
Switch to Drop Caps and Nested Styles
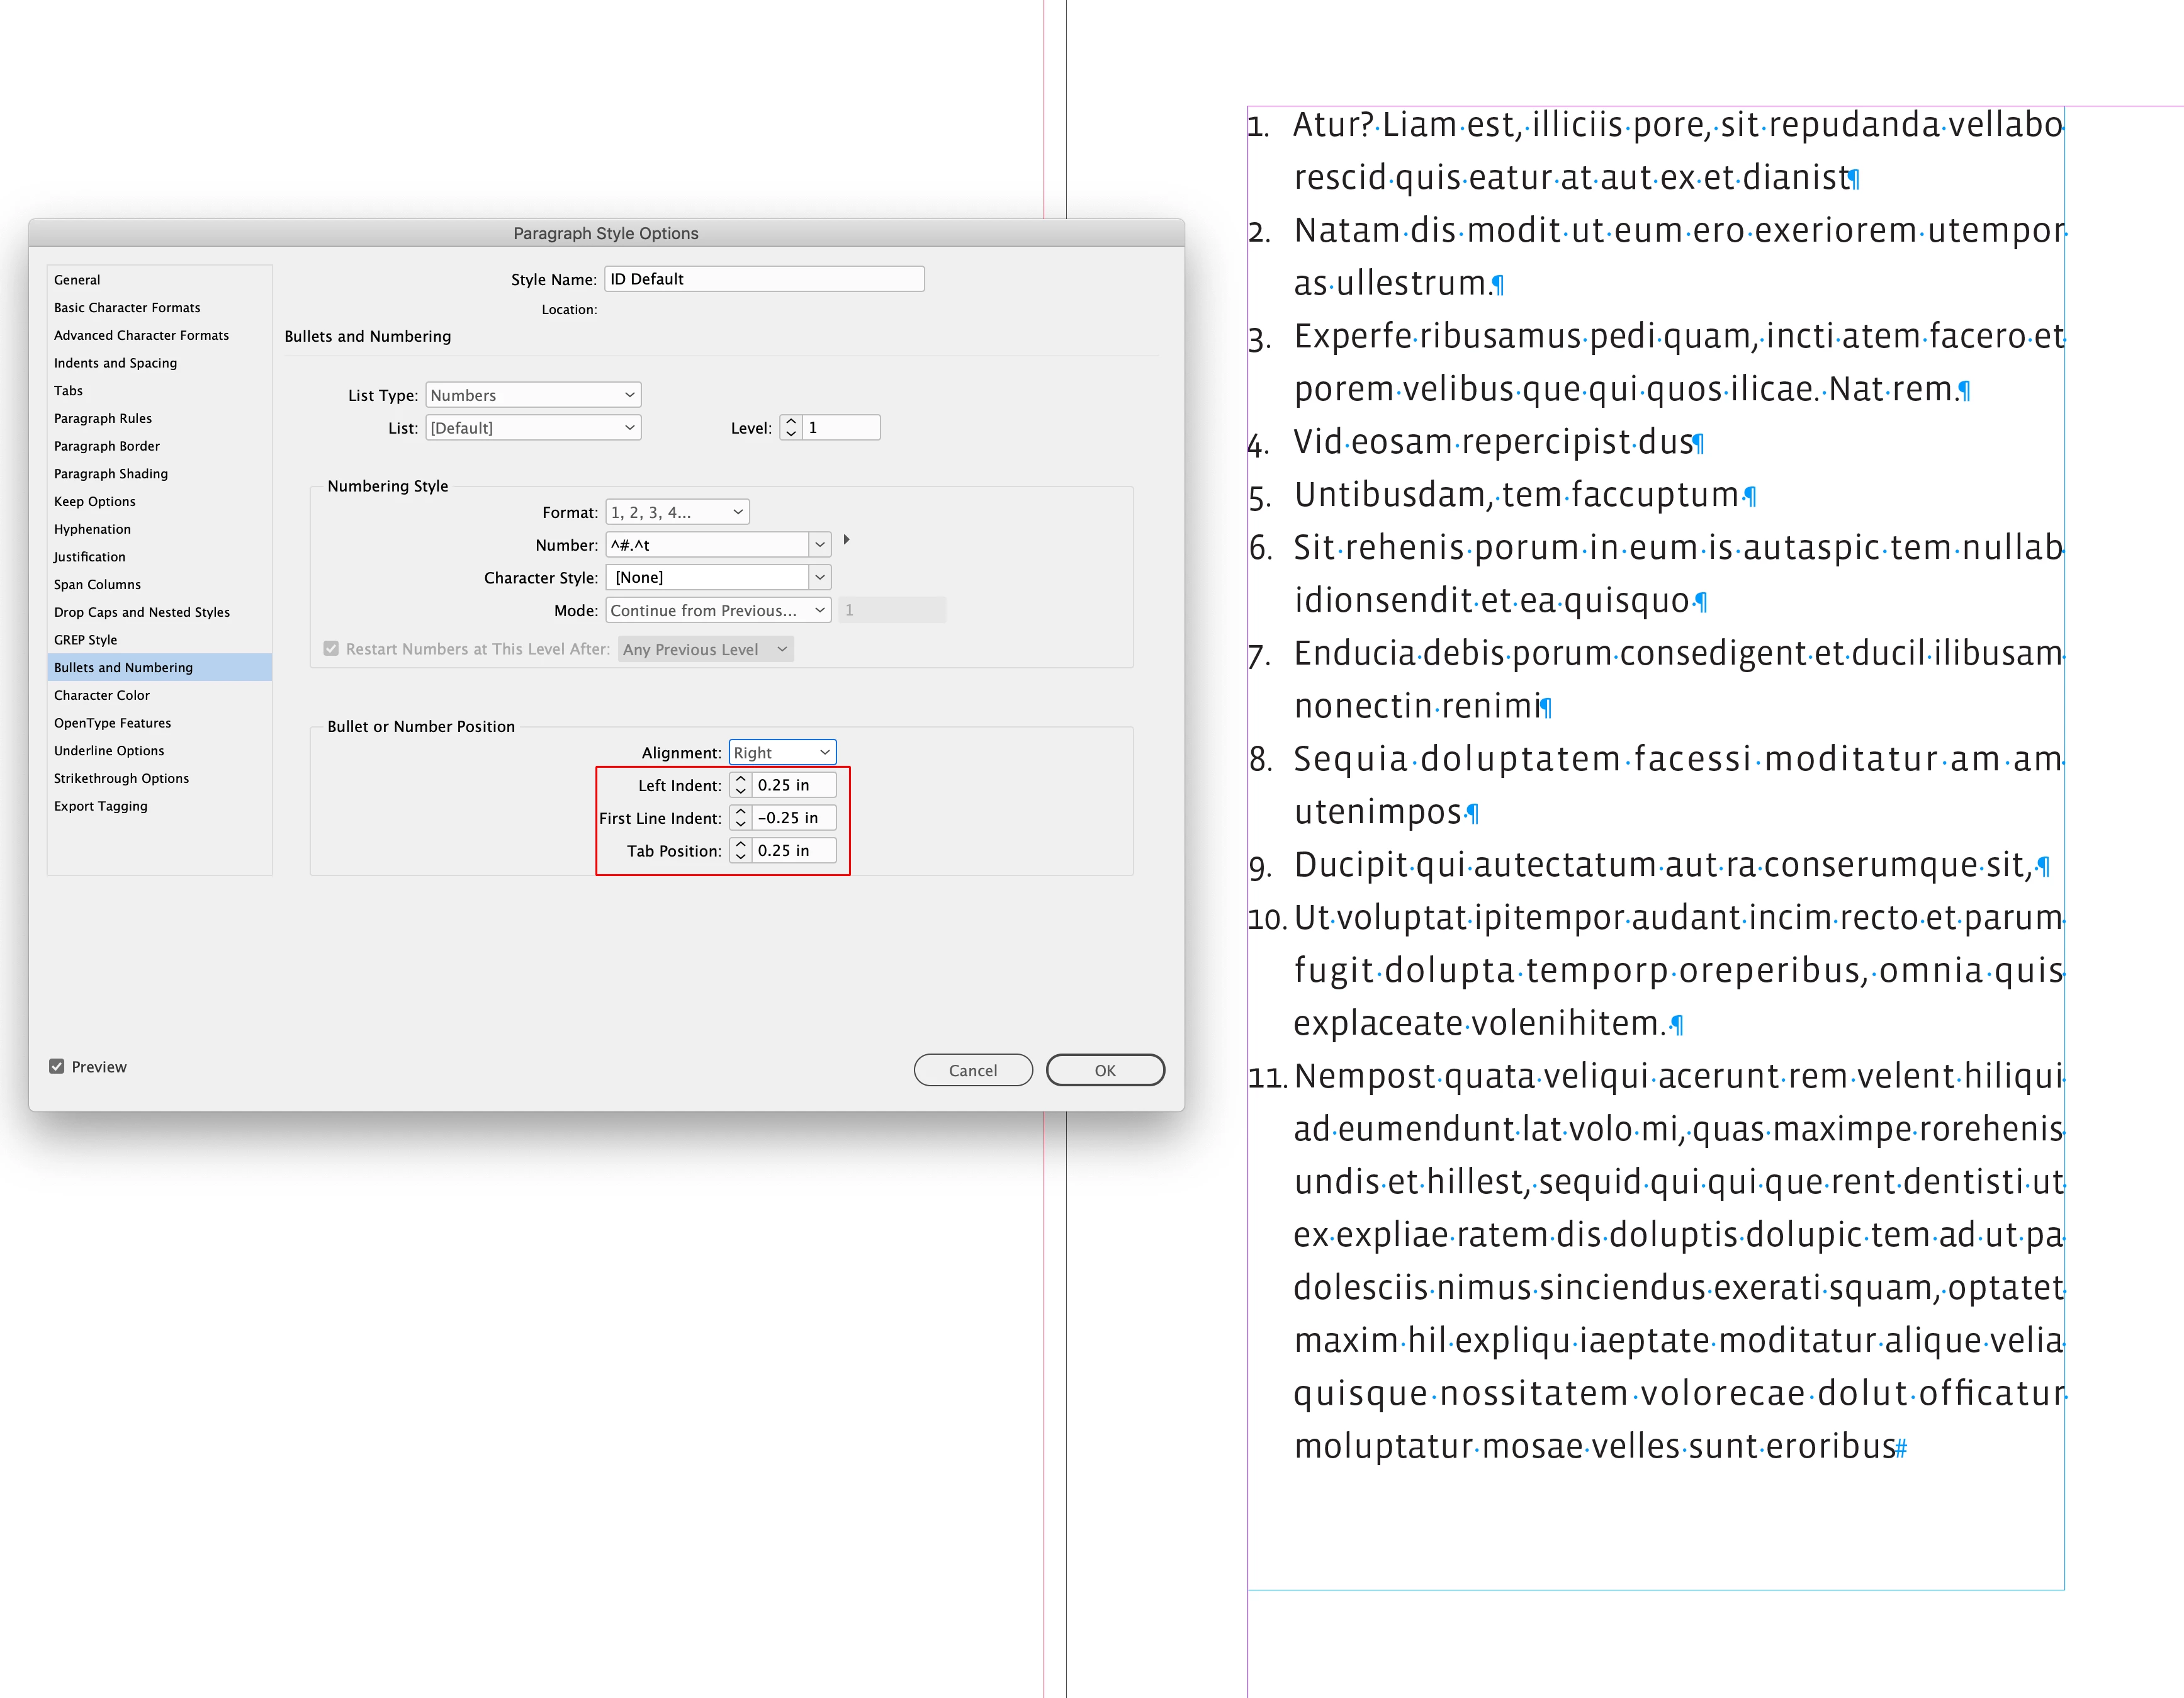(142, 612)
